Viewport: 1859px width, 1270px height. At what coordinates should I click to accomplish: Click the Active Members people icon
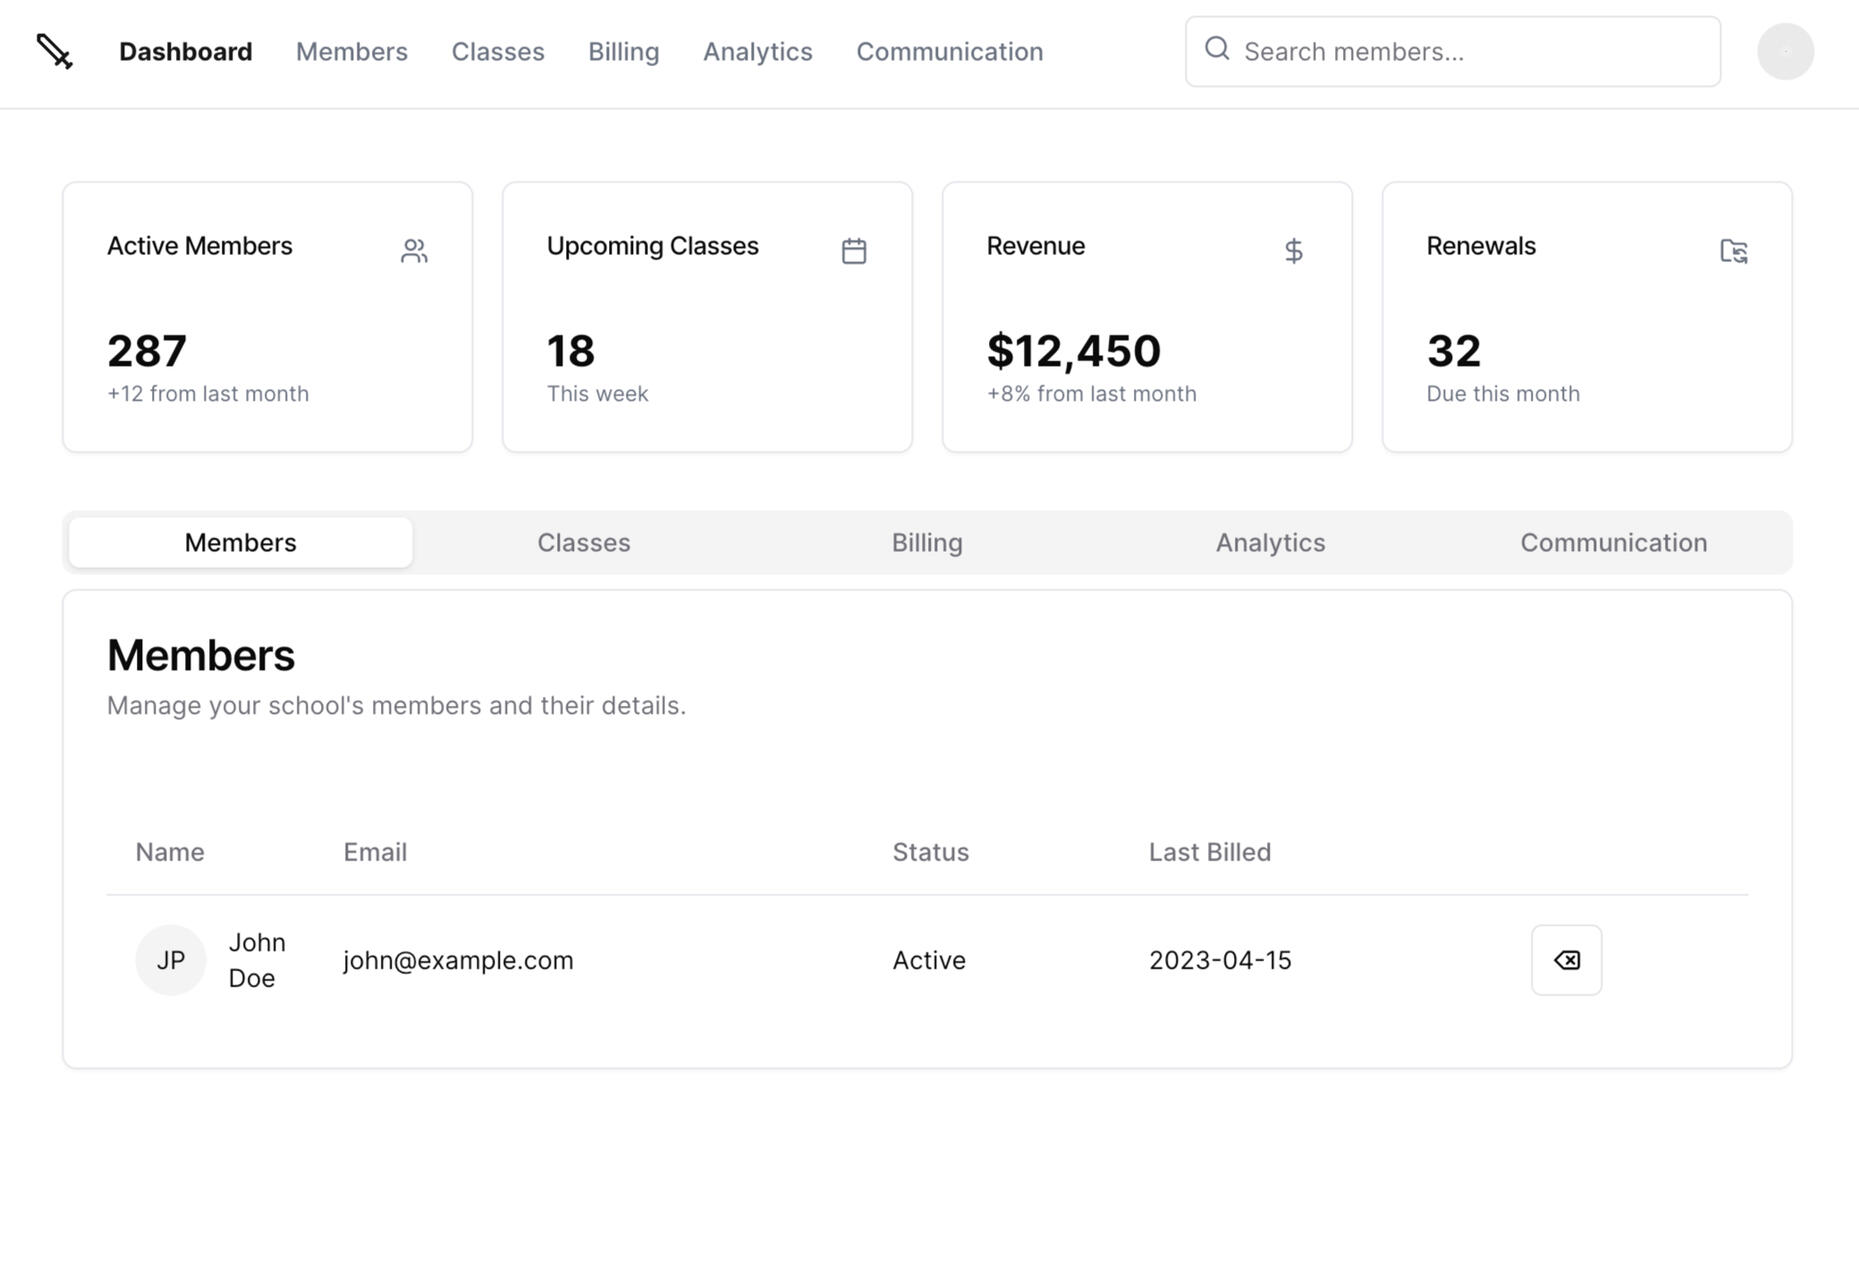[x=414, y=251]
